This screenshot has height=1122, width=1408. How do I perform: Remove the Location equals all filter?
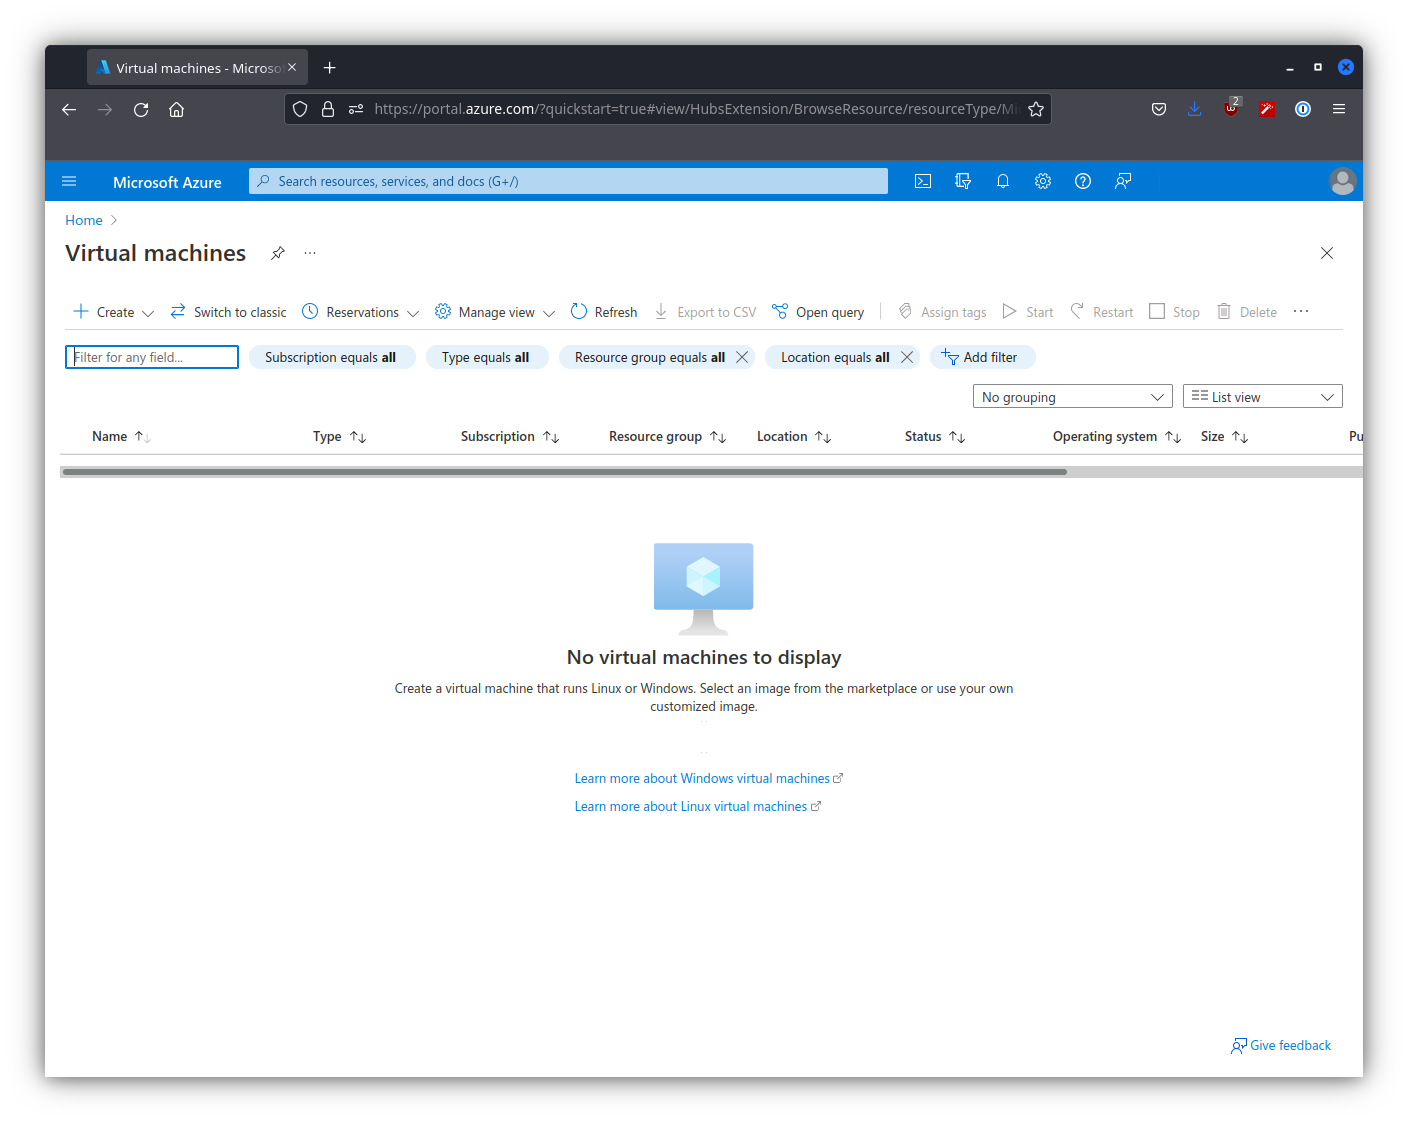tap(907, 357)
